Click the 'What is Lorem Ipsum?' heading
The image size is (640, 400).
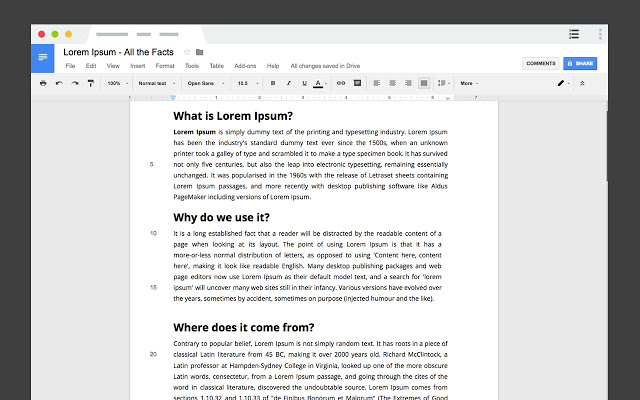tap(233, 116)
